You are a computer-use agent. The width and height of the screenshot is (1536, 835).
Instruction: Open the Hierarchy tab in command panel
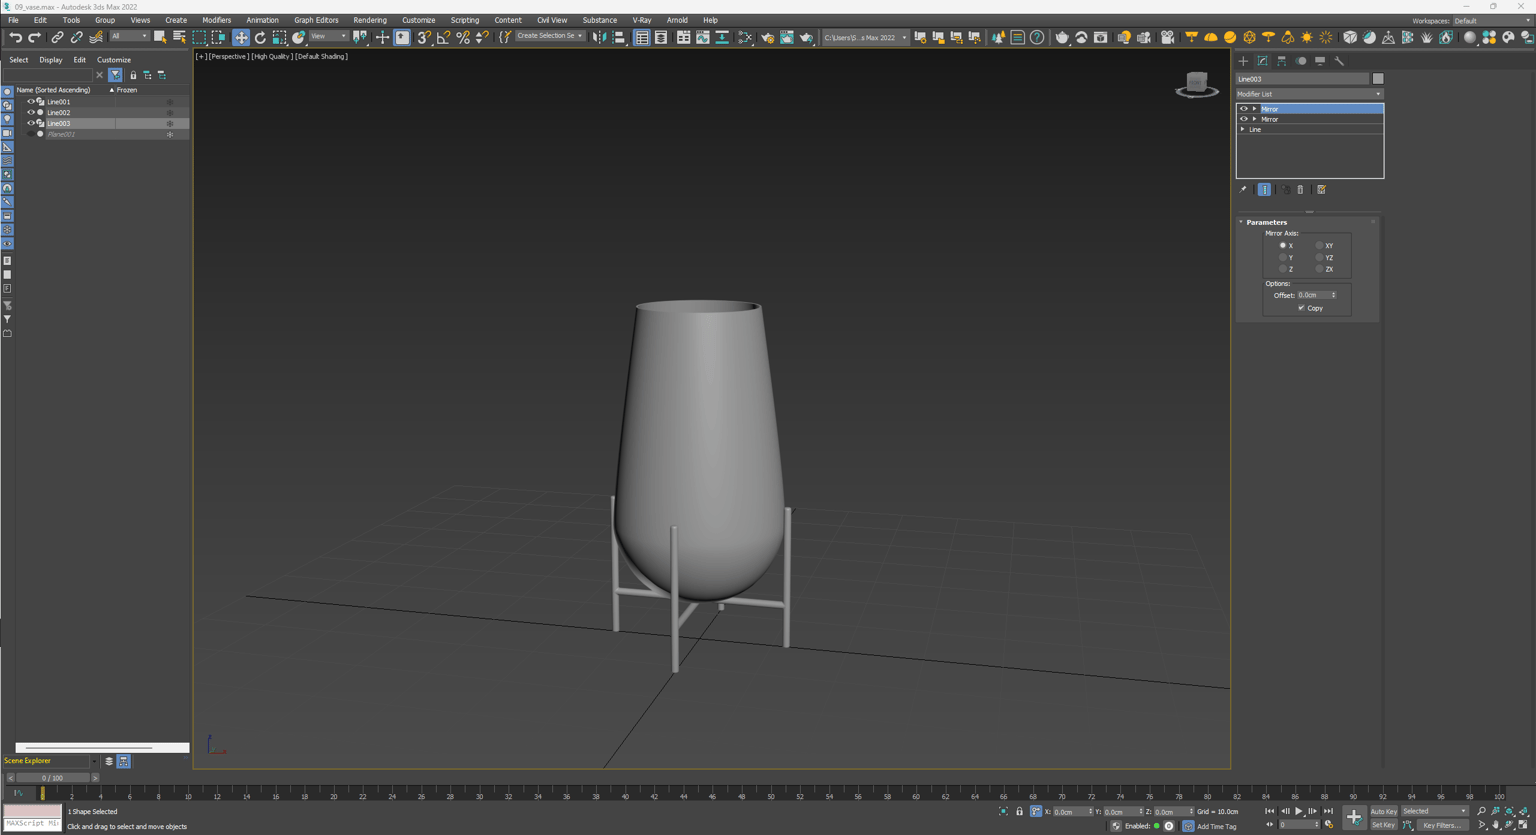click(x=1281, y=61)
